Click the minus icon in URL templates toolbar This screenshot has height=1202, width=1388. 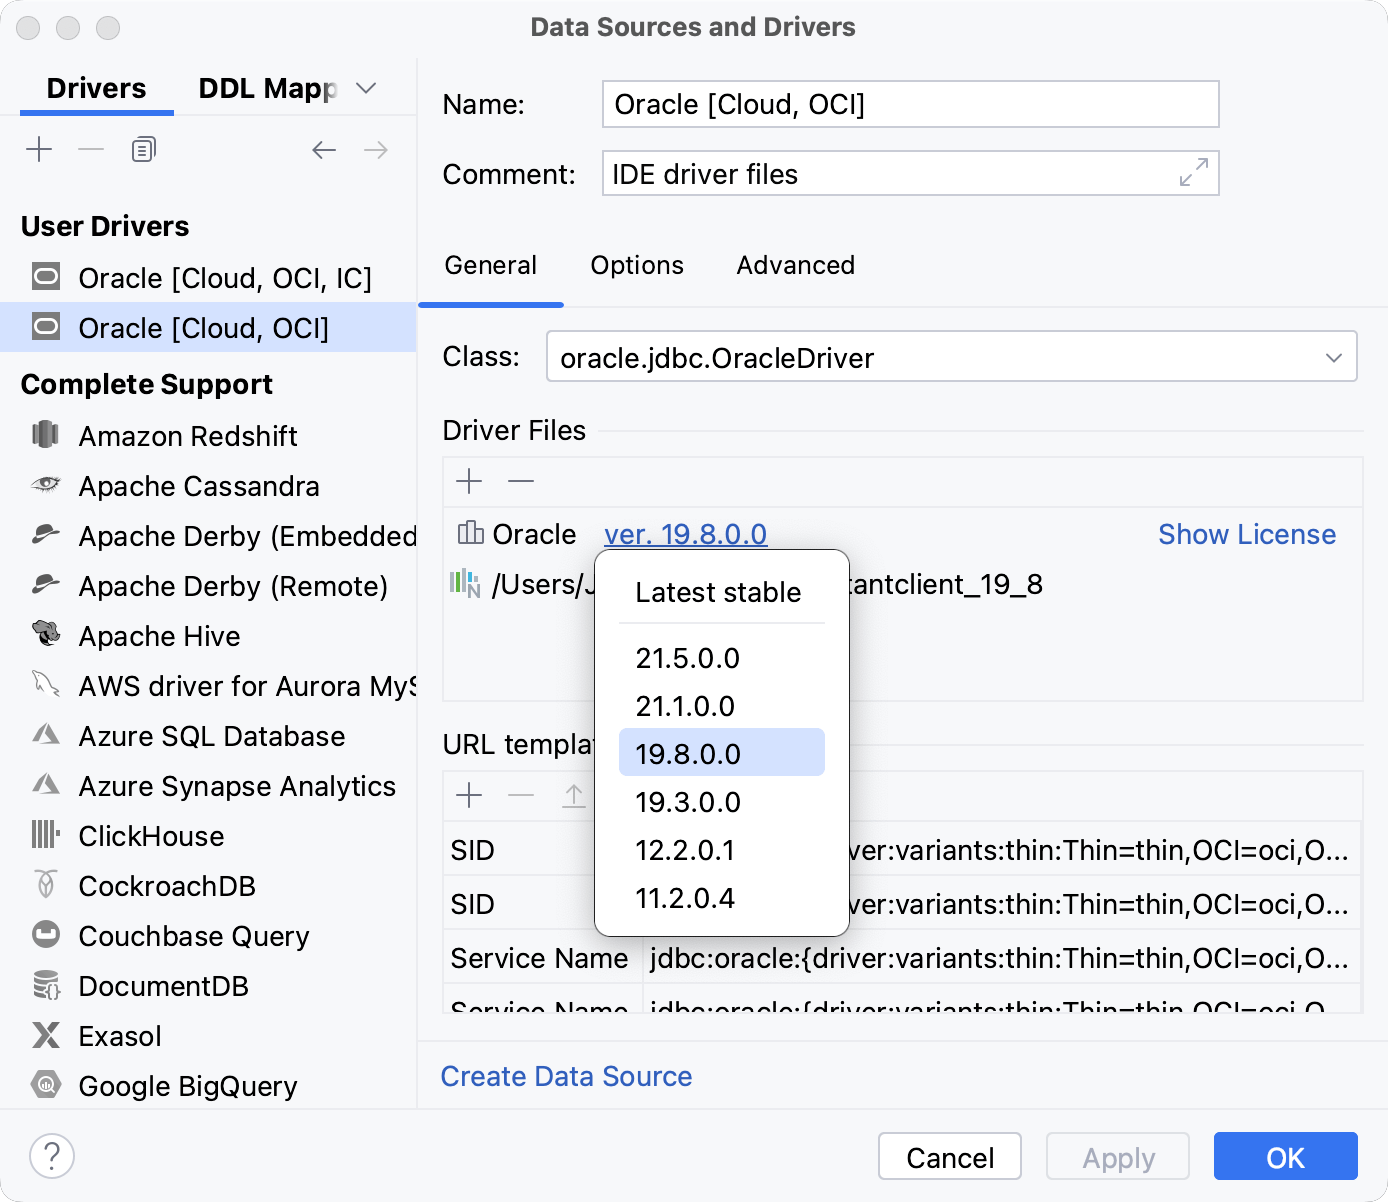520,795
